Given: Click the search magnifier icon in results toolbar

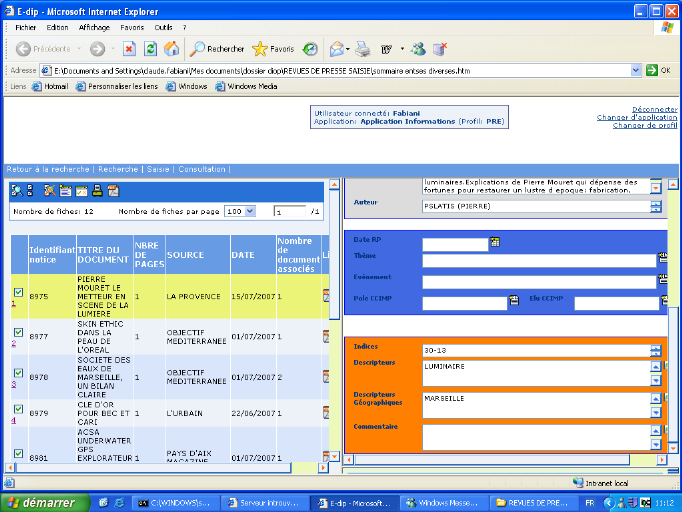Looking at the screenshot, I should tap(17, 190).
